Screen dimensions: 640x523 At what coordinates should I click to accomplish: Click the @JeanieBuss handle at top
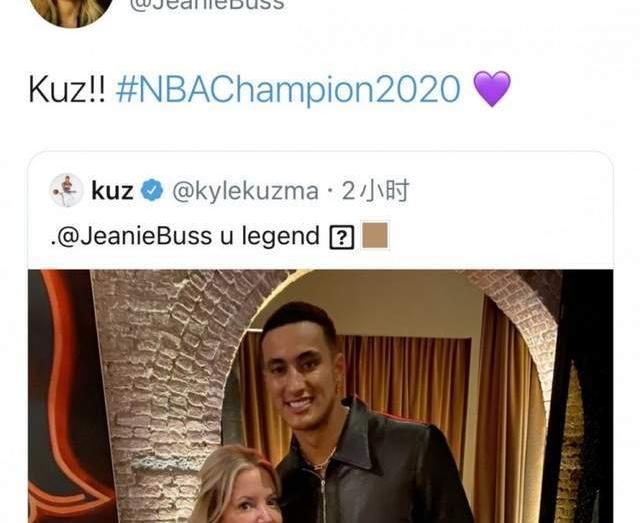coord(207,4)
